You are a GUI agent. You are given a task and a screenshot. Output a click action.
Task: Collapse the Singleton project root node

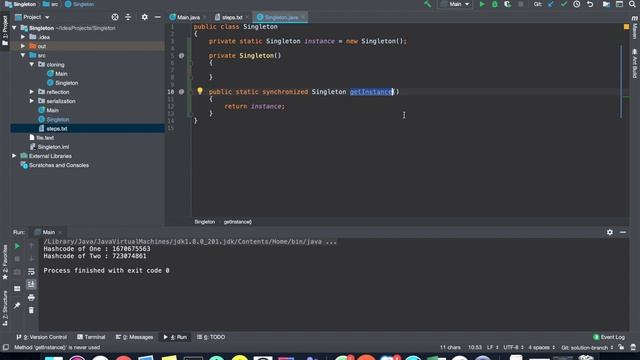coord(15,28)
